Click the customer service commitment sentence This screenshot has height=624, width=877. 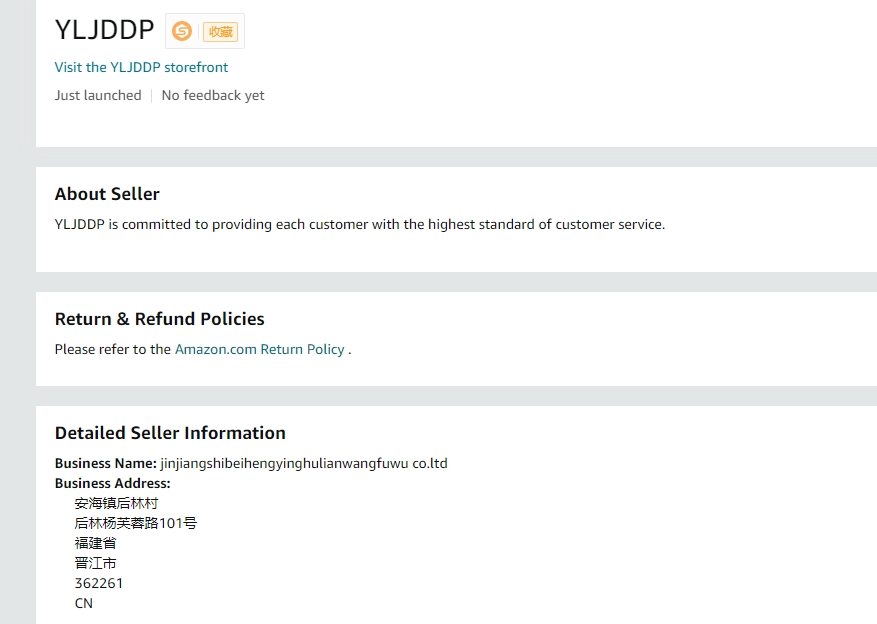tap(360, 224)
